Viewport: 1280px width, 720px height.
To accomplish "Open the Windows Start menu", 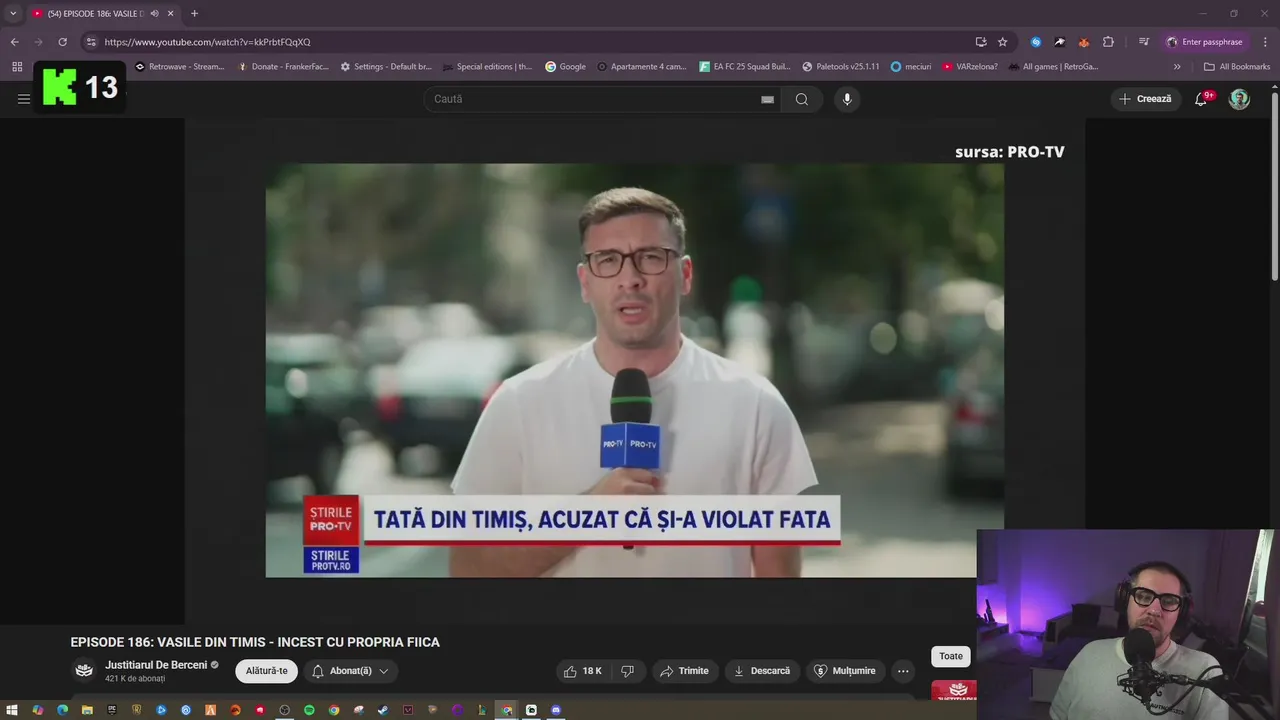I will click(12, 710).
